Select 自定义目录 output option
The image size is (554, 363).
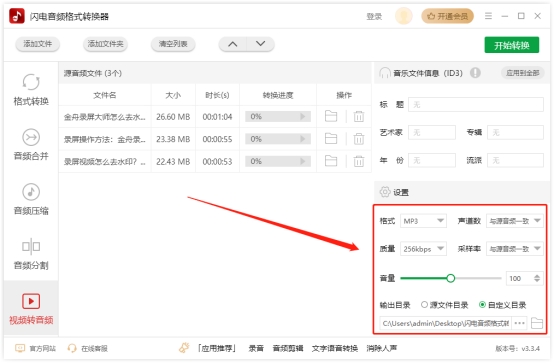click(x=502, y=305)
